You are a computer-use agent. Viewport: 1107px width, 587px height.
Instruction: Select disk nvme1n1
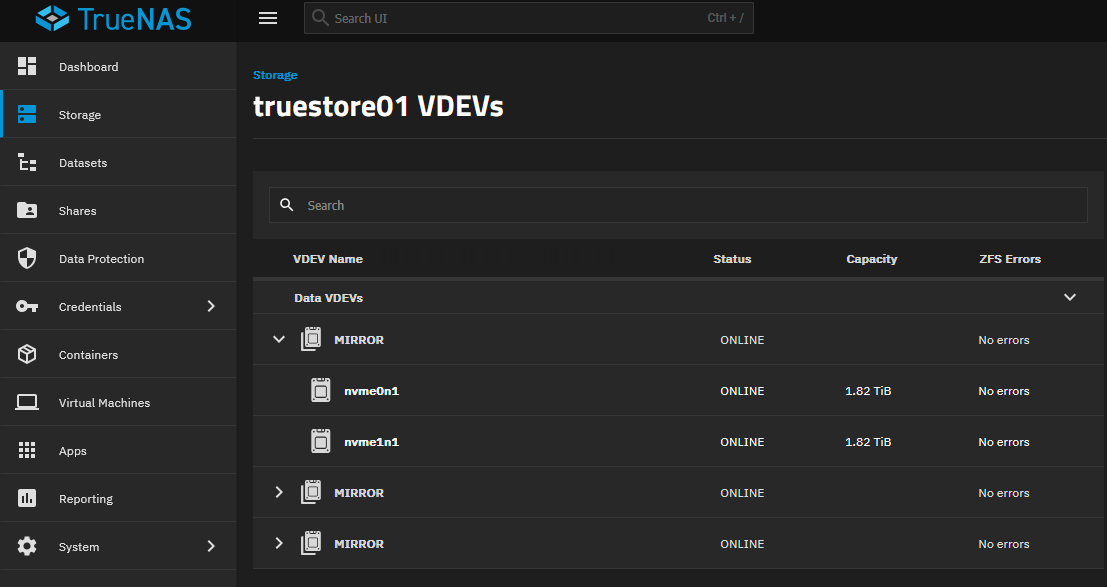click(371, 442)
